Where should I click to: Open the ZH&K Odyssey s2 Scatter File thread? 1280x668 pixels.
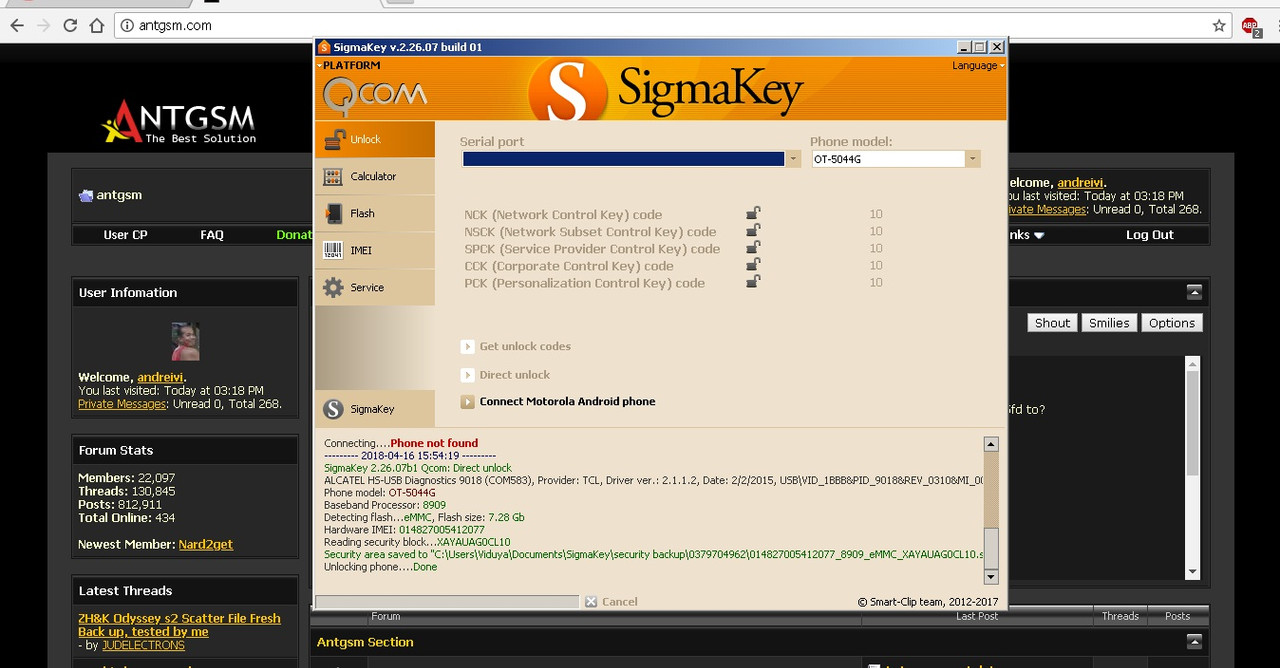(179, 625)
